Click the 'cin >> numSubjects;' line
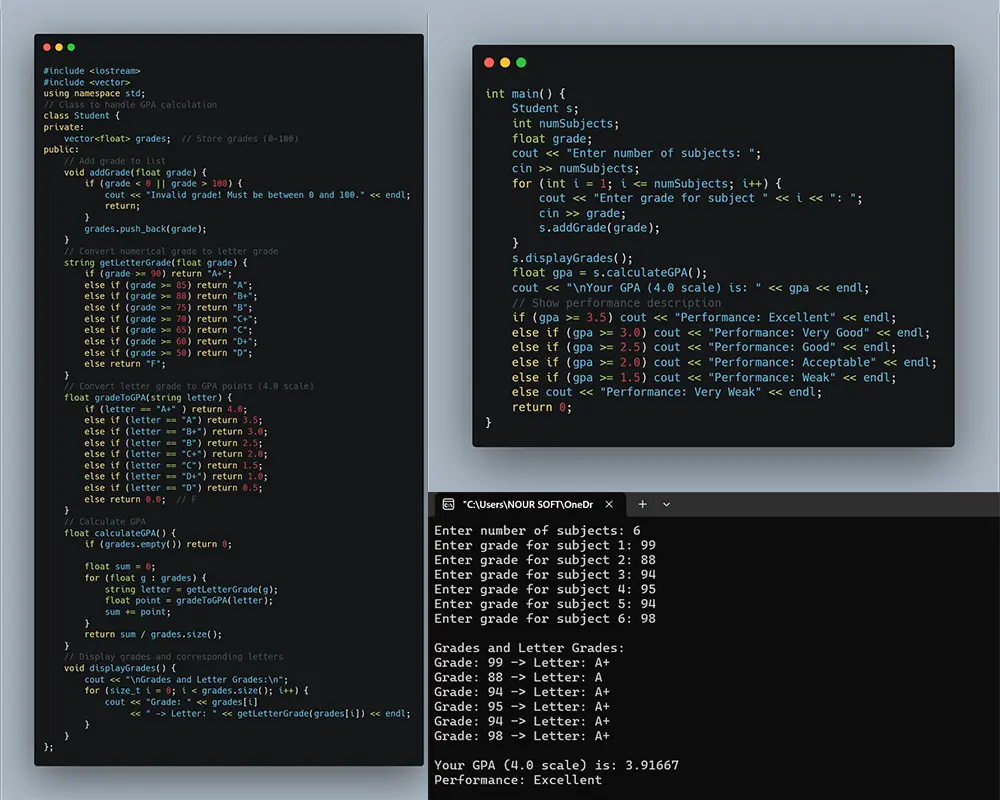This screenshot has height=800, width=1000. click(x=575, y=168)
